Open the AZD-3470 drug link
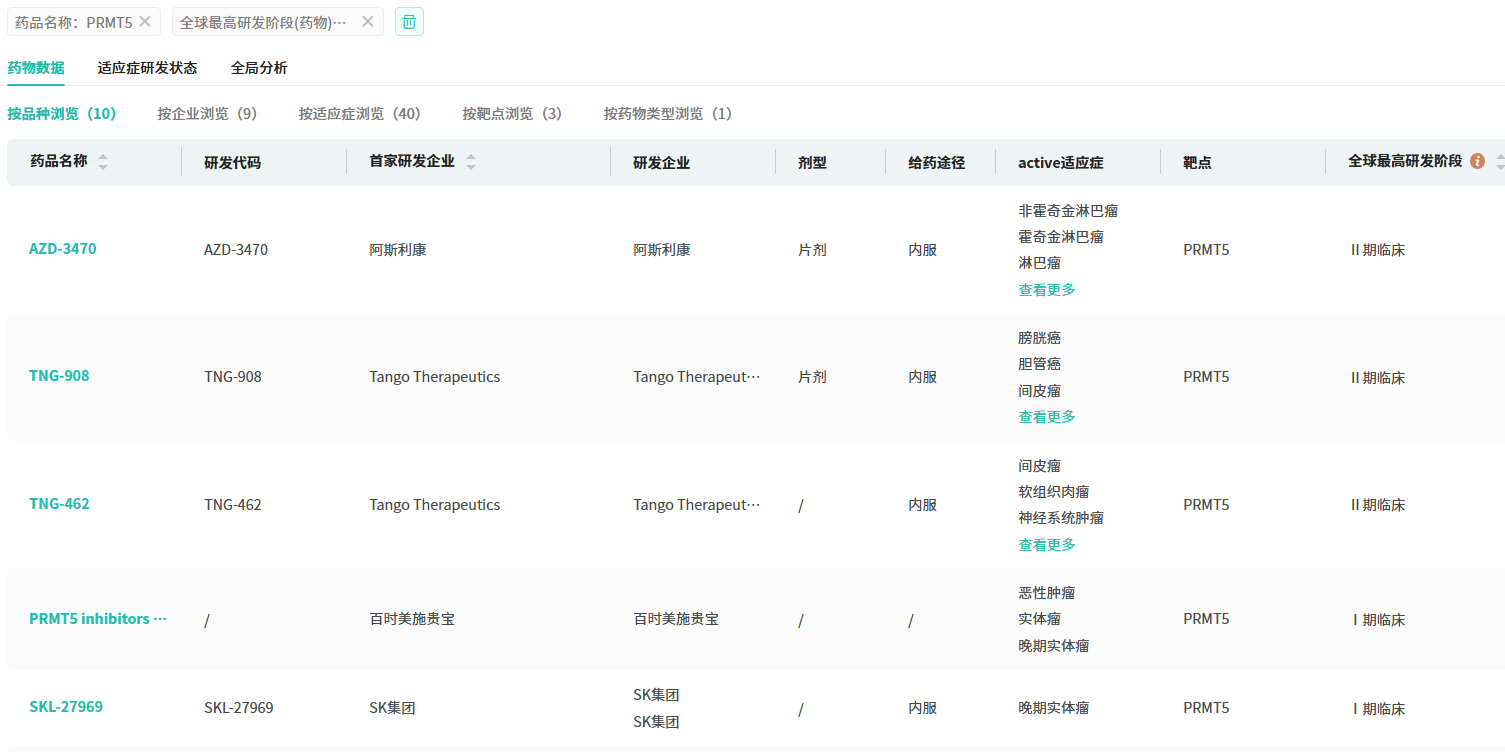The height and width of the screenshot is (752, 1505). [x=63, y=249]
